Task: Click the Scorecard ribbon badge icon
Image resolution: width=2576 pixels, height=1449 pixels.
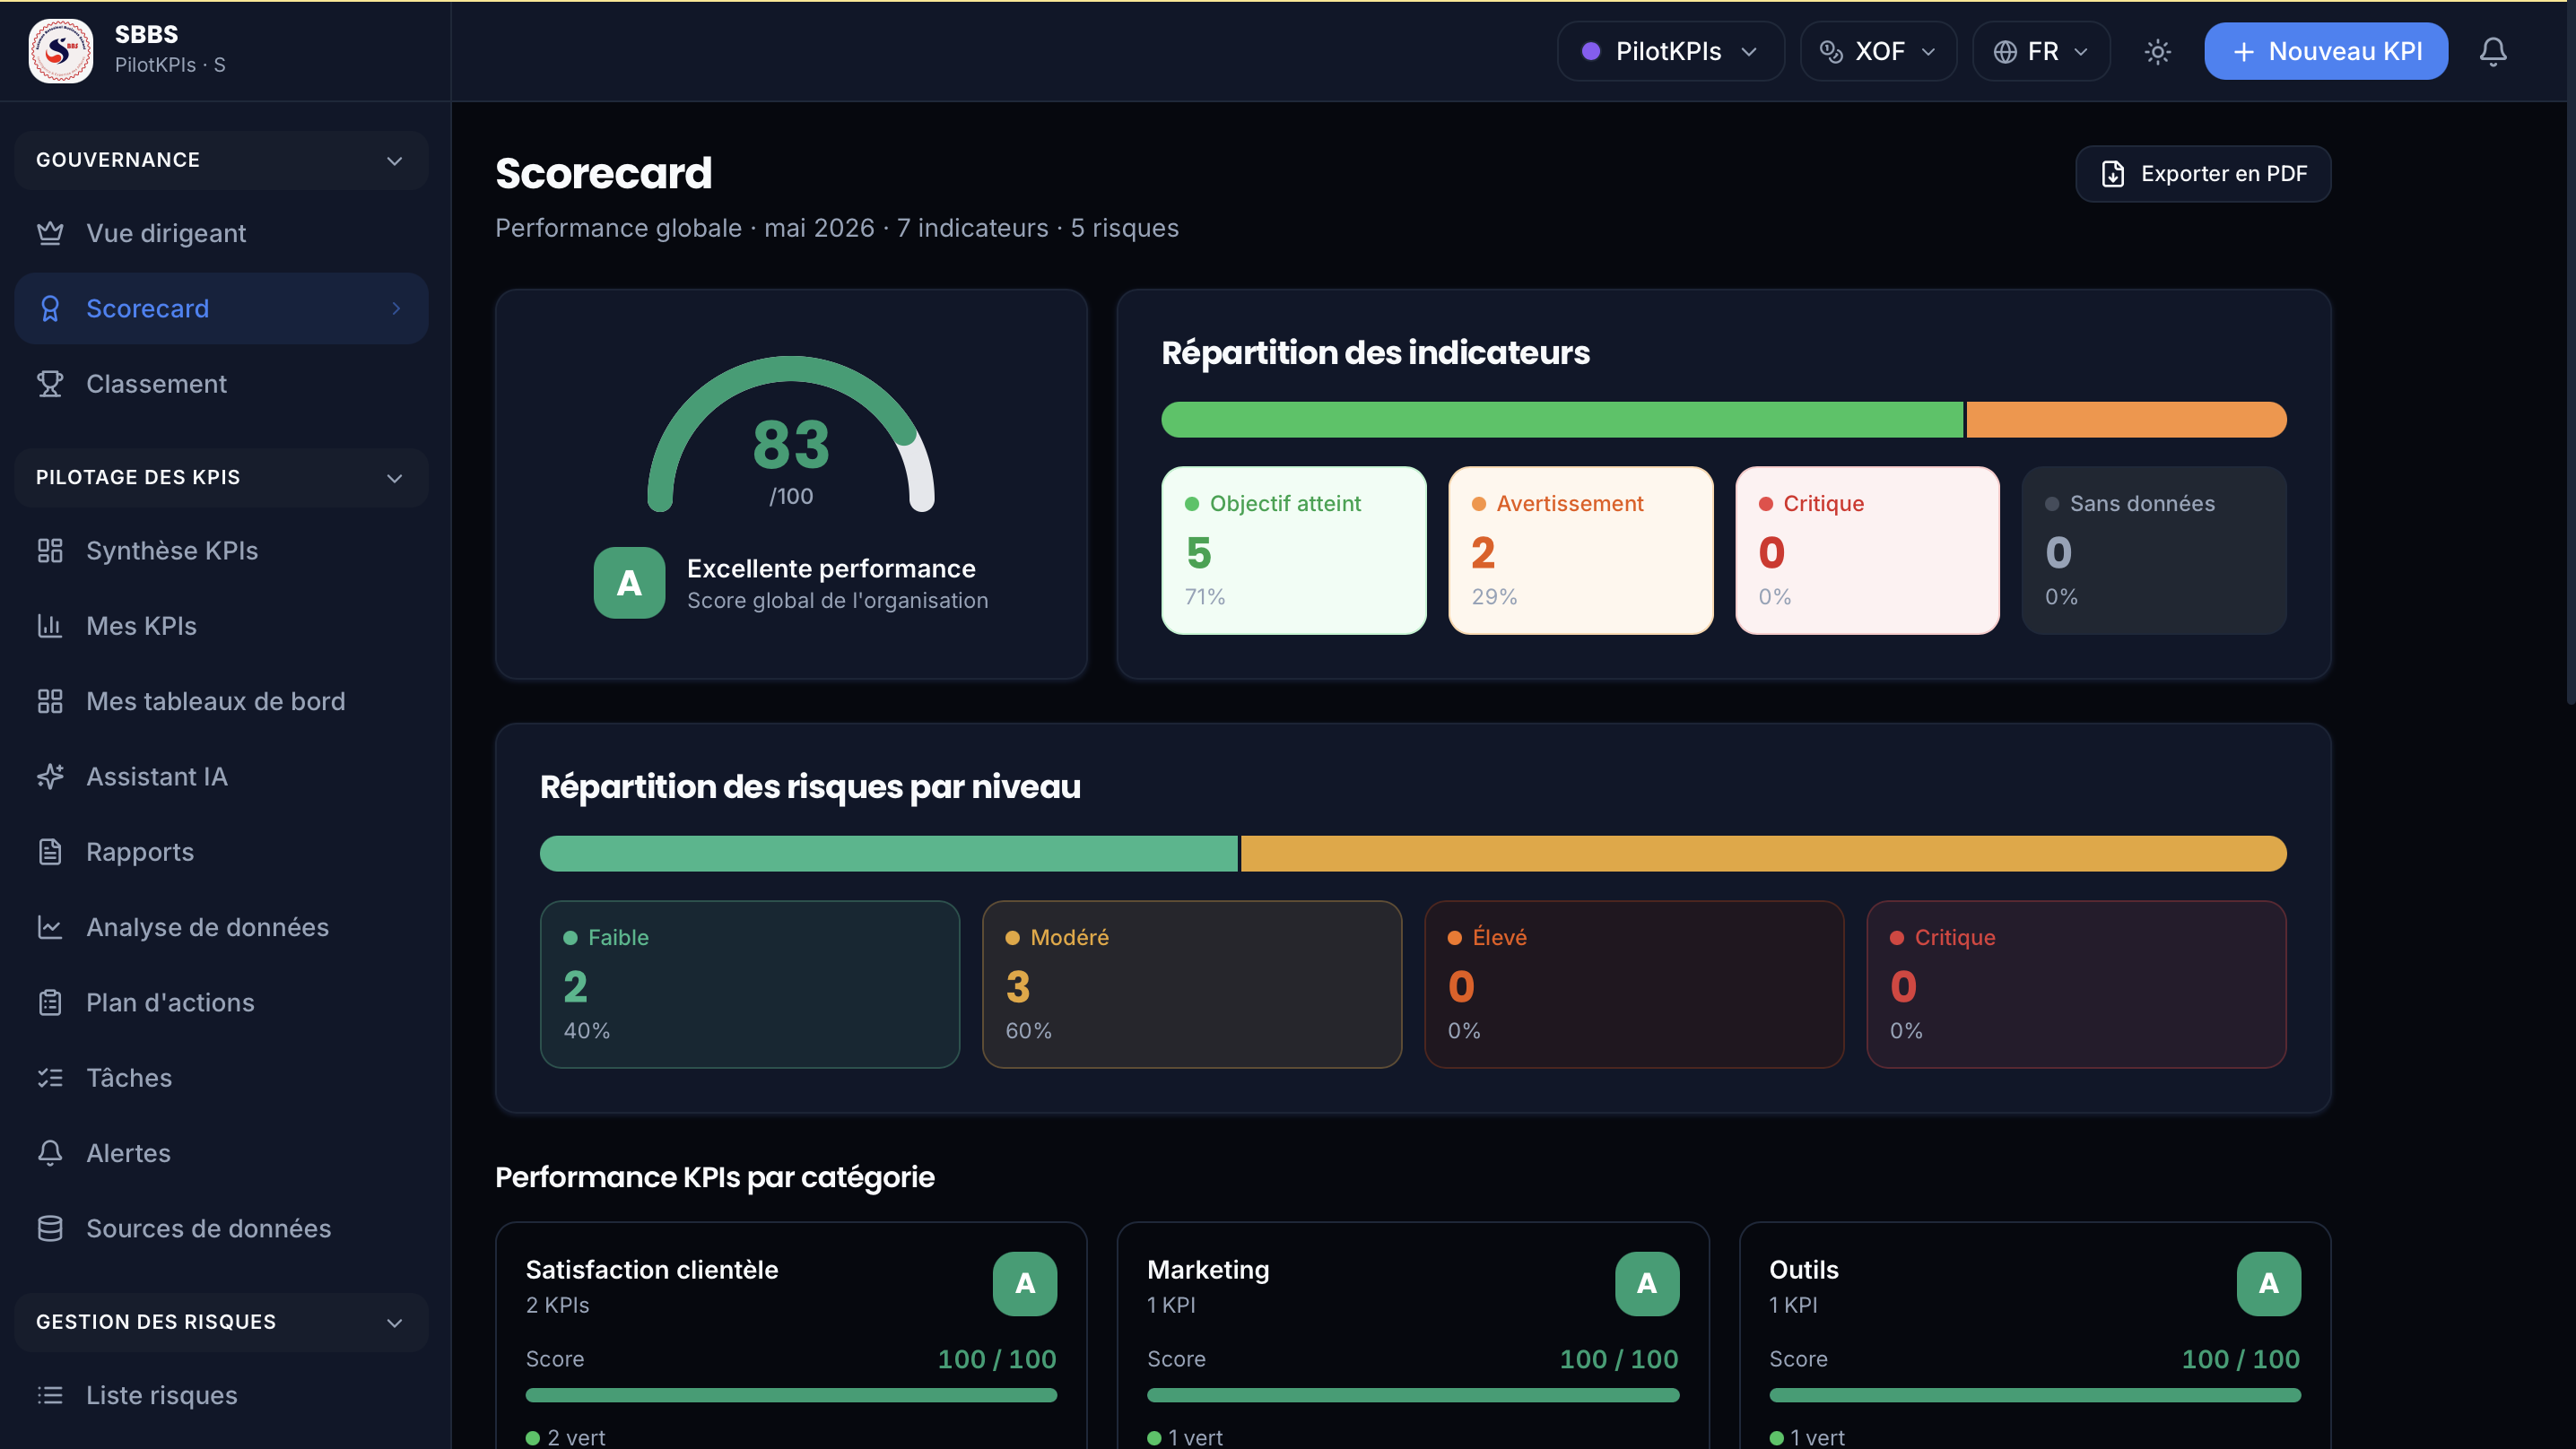Action: pyautogui.click(x=50, y=308)
